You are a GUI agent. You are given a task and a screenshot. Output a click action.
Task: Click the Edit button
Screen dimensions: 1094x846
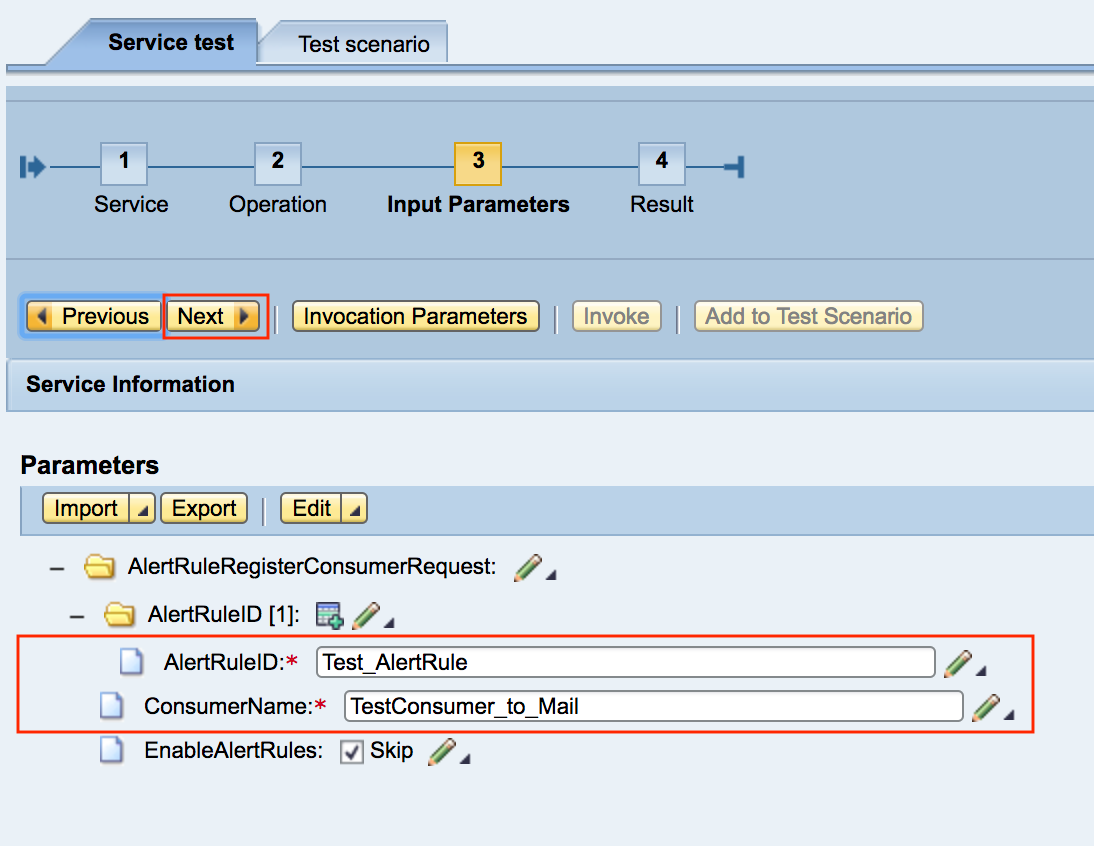coord(311,508)
